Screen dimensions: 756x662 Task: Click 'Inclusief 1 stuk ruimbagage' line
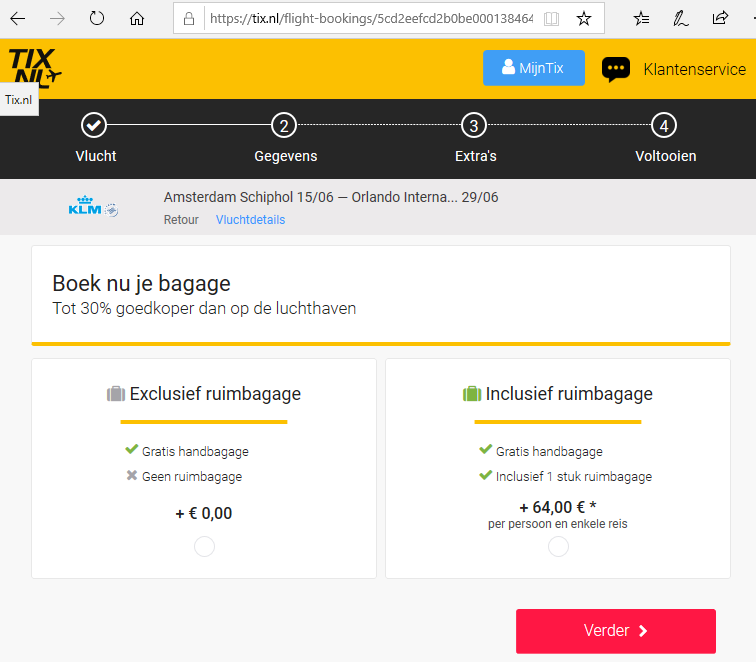[574, 476]
